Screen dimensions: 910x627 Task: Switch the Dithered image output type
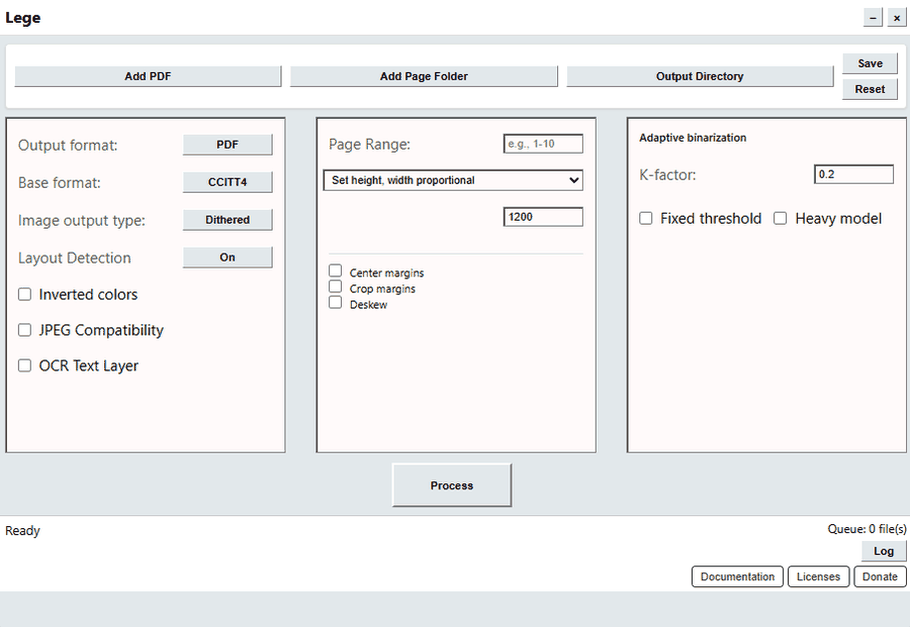tap(227, 220)
